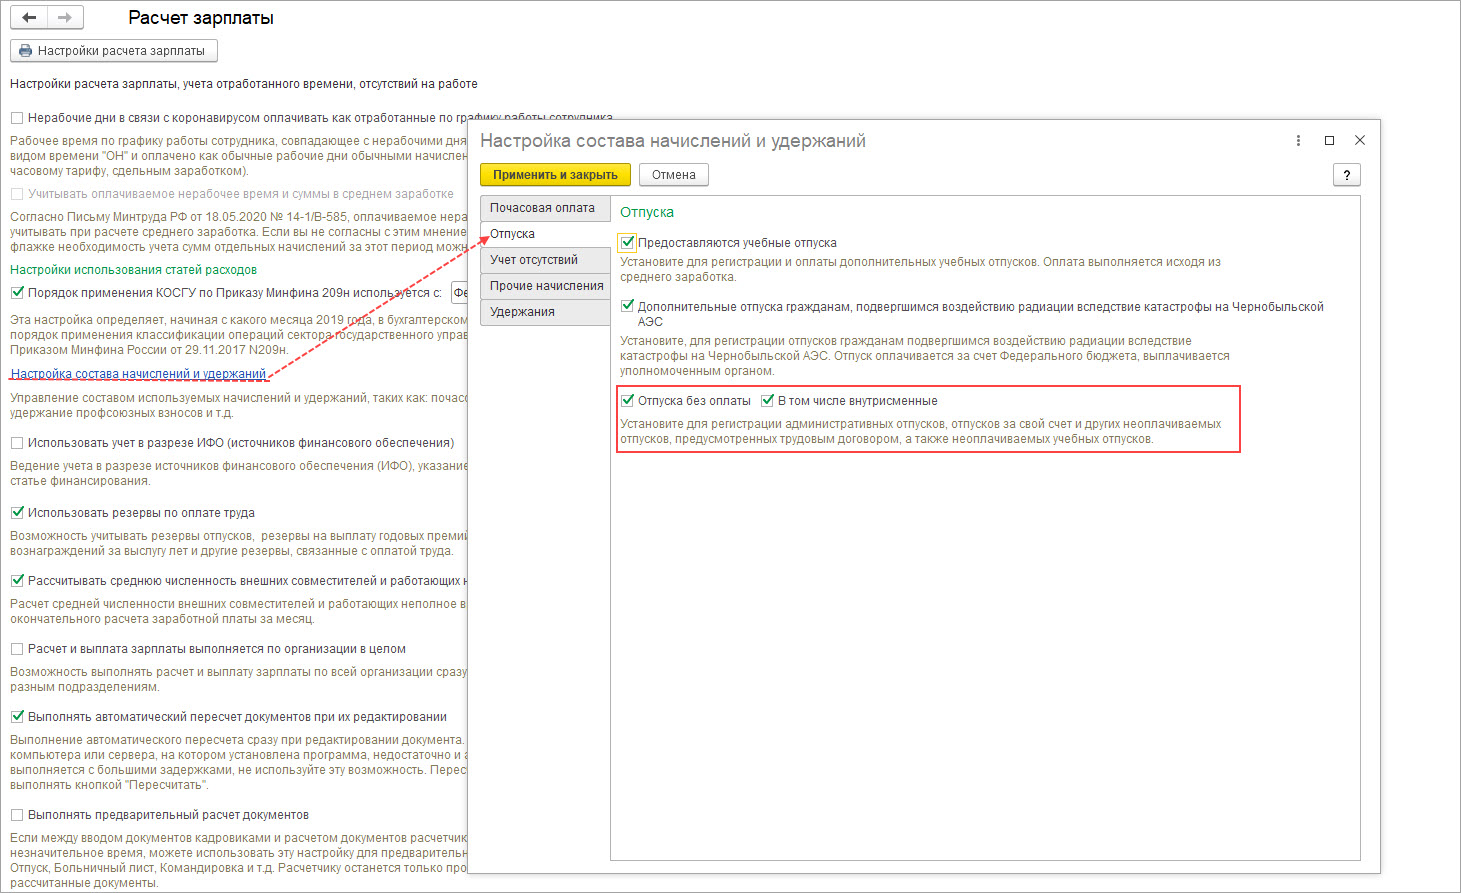Toggle Chernobyl additional leave checkbox
The width and height of the screenshot is (1461, 893).
pos(627,306)
